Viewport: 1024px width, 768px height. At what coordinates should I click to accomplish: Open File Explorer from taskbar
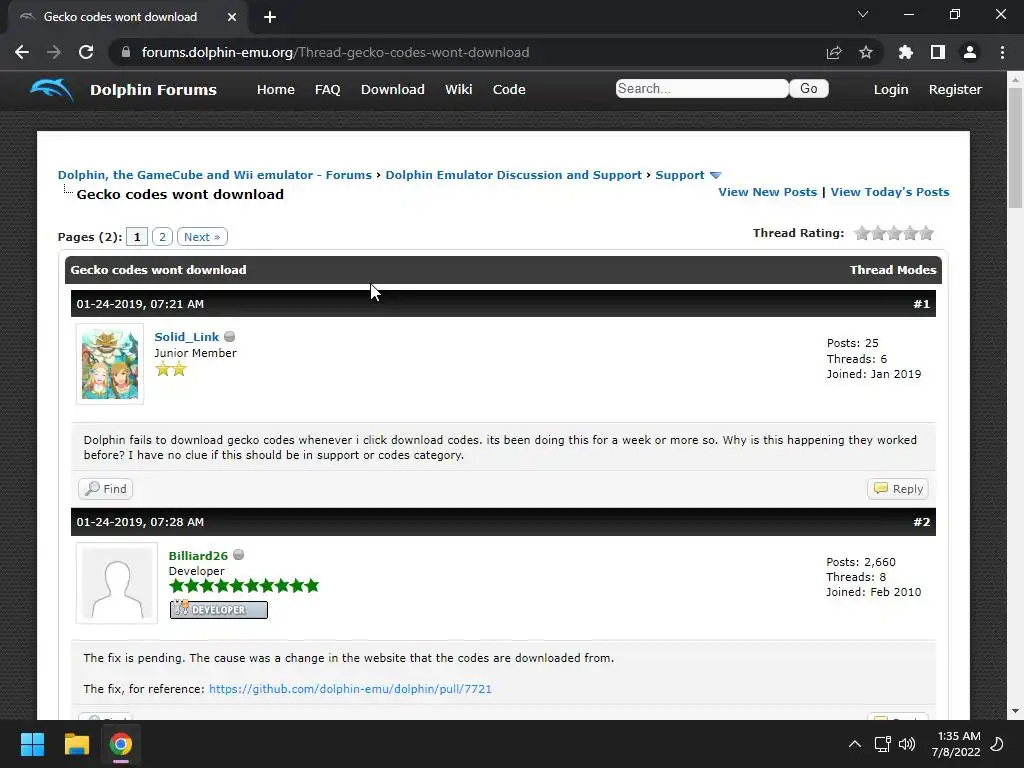tap(76, 744)
